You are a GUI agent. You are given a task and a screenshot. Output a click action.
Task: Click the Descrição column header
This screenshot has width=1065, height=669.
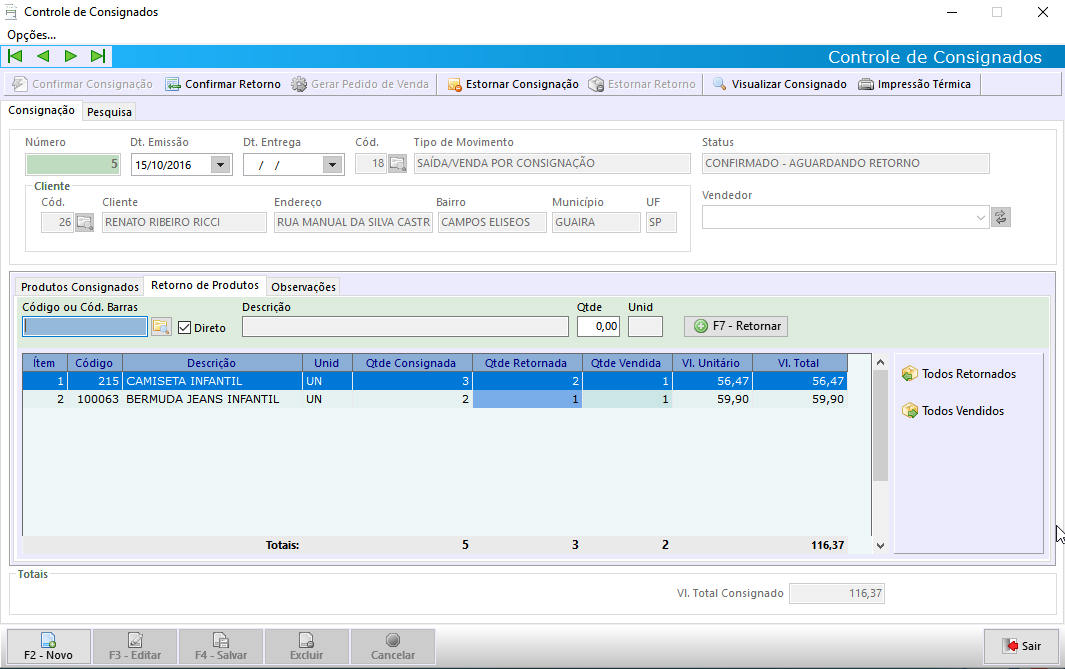[212, 363]
